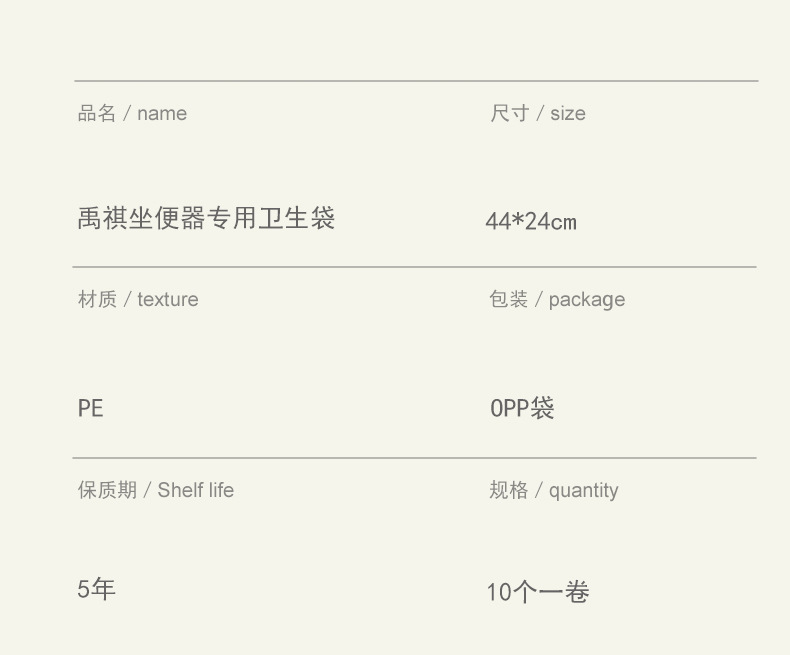Select the size value 44*24cm
The width and height of the screenshot is (790, 655).
pyautogui.click(x=531, y=222)
